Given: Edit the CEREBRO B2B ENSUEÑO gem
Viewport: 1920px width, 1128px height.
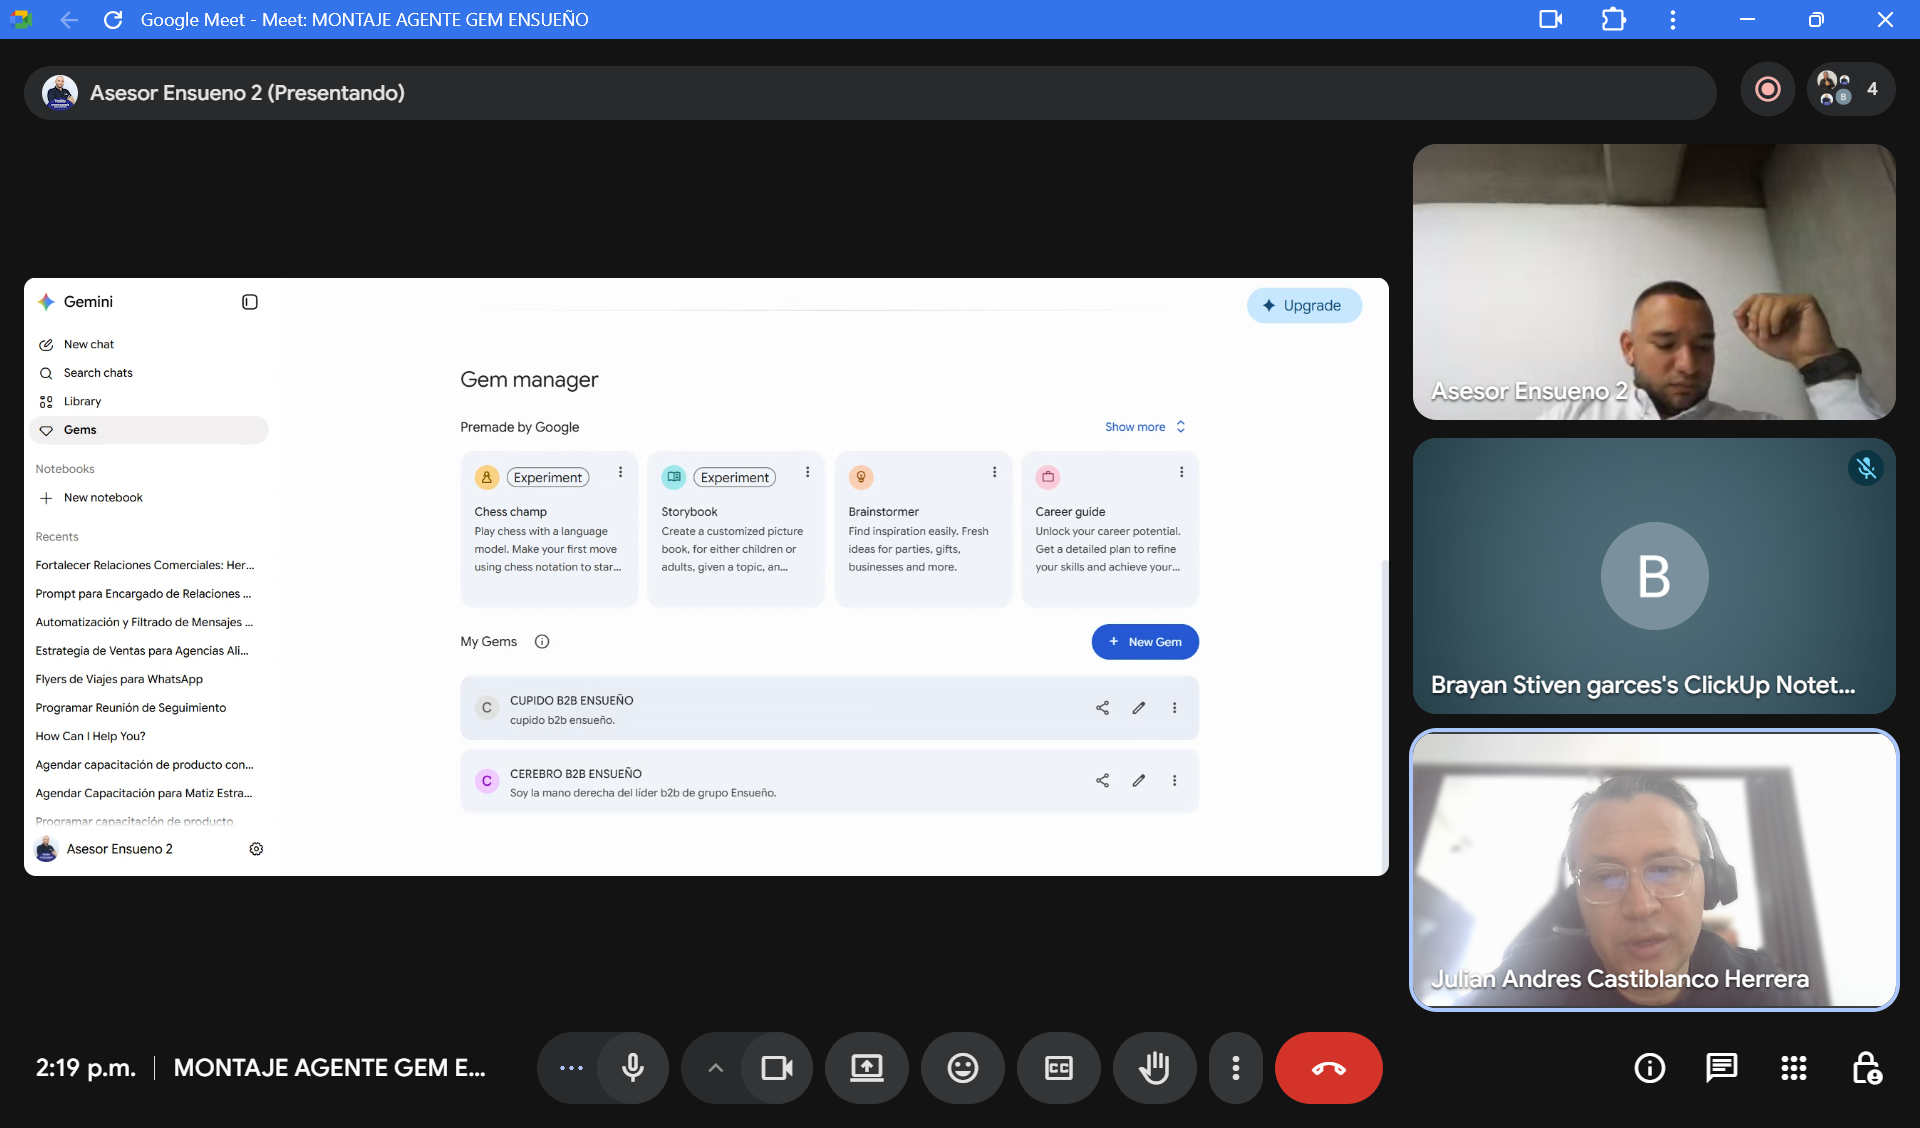Looking at the screenshot, I should click(1138, 781).
